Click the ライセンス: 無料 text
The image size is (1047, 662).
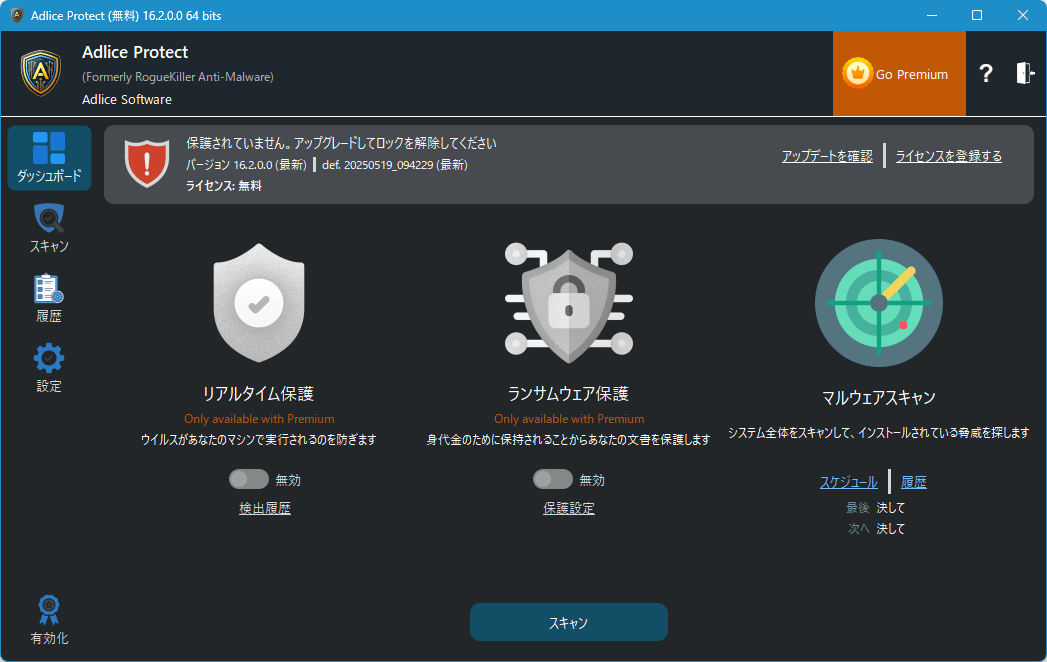224,186
